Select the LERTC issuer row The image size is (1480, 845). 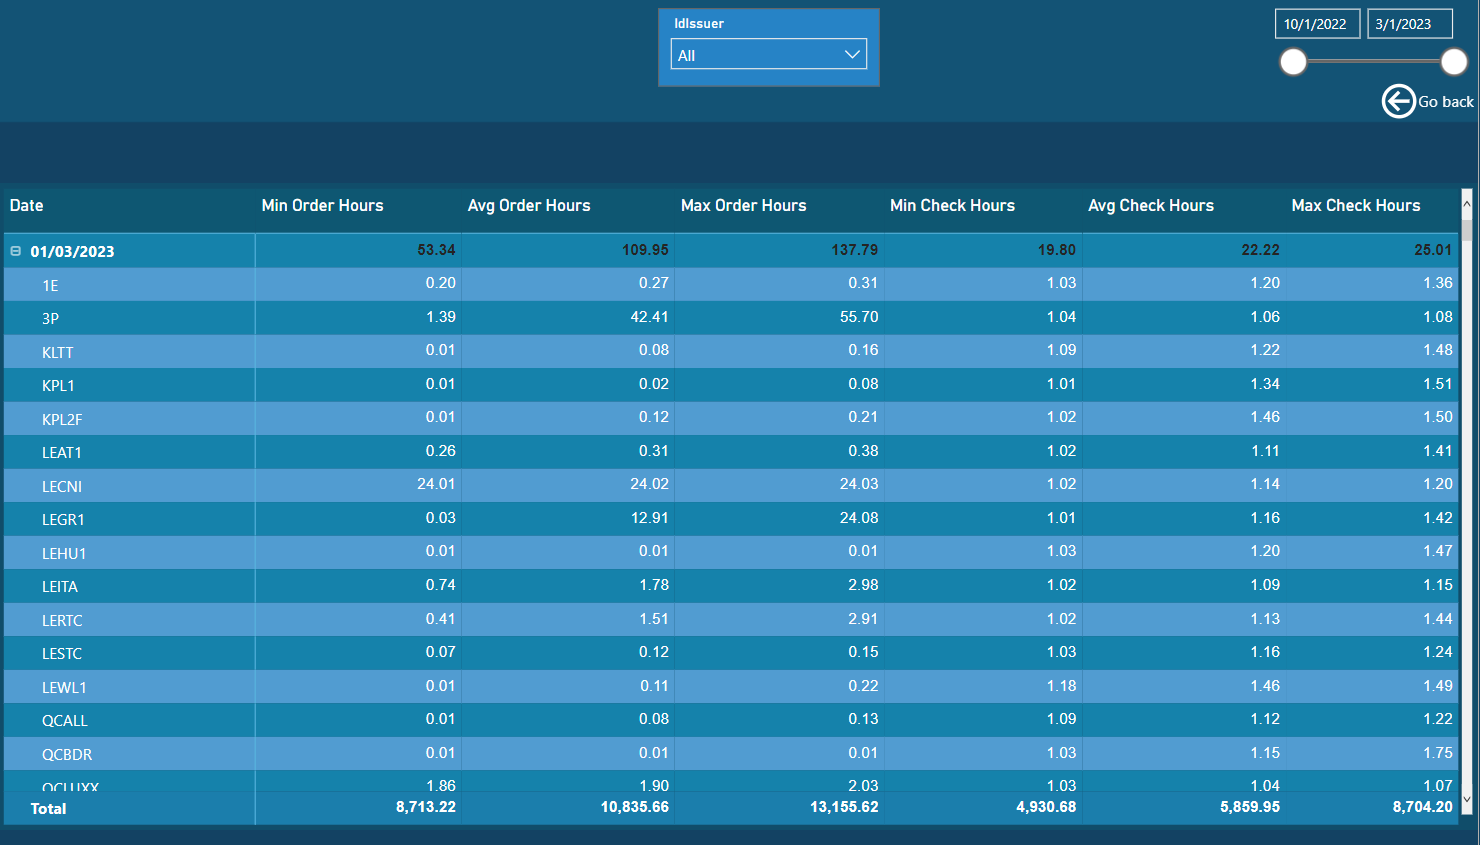click(x=730, y=620)
